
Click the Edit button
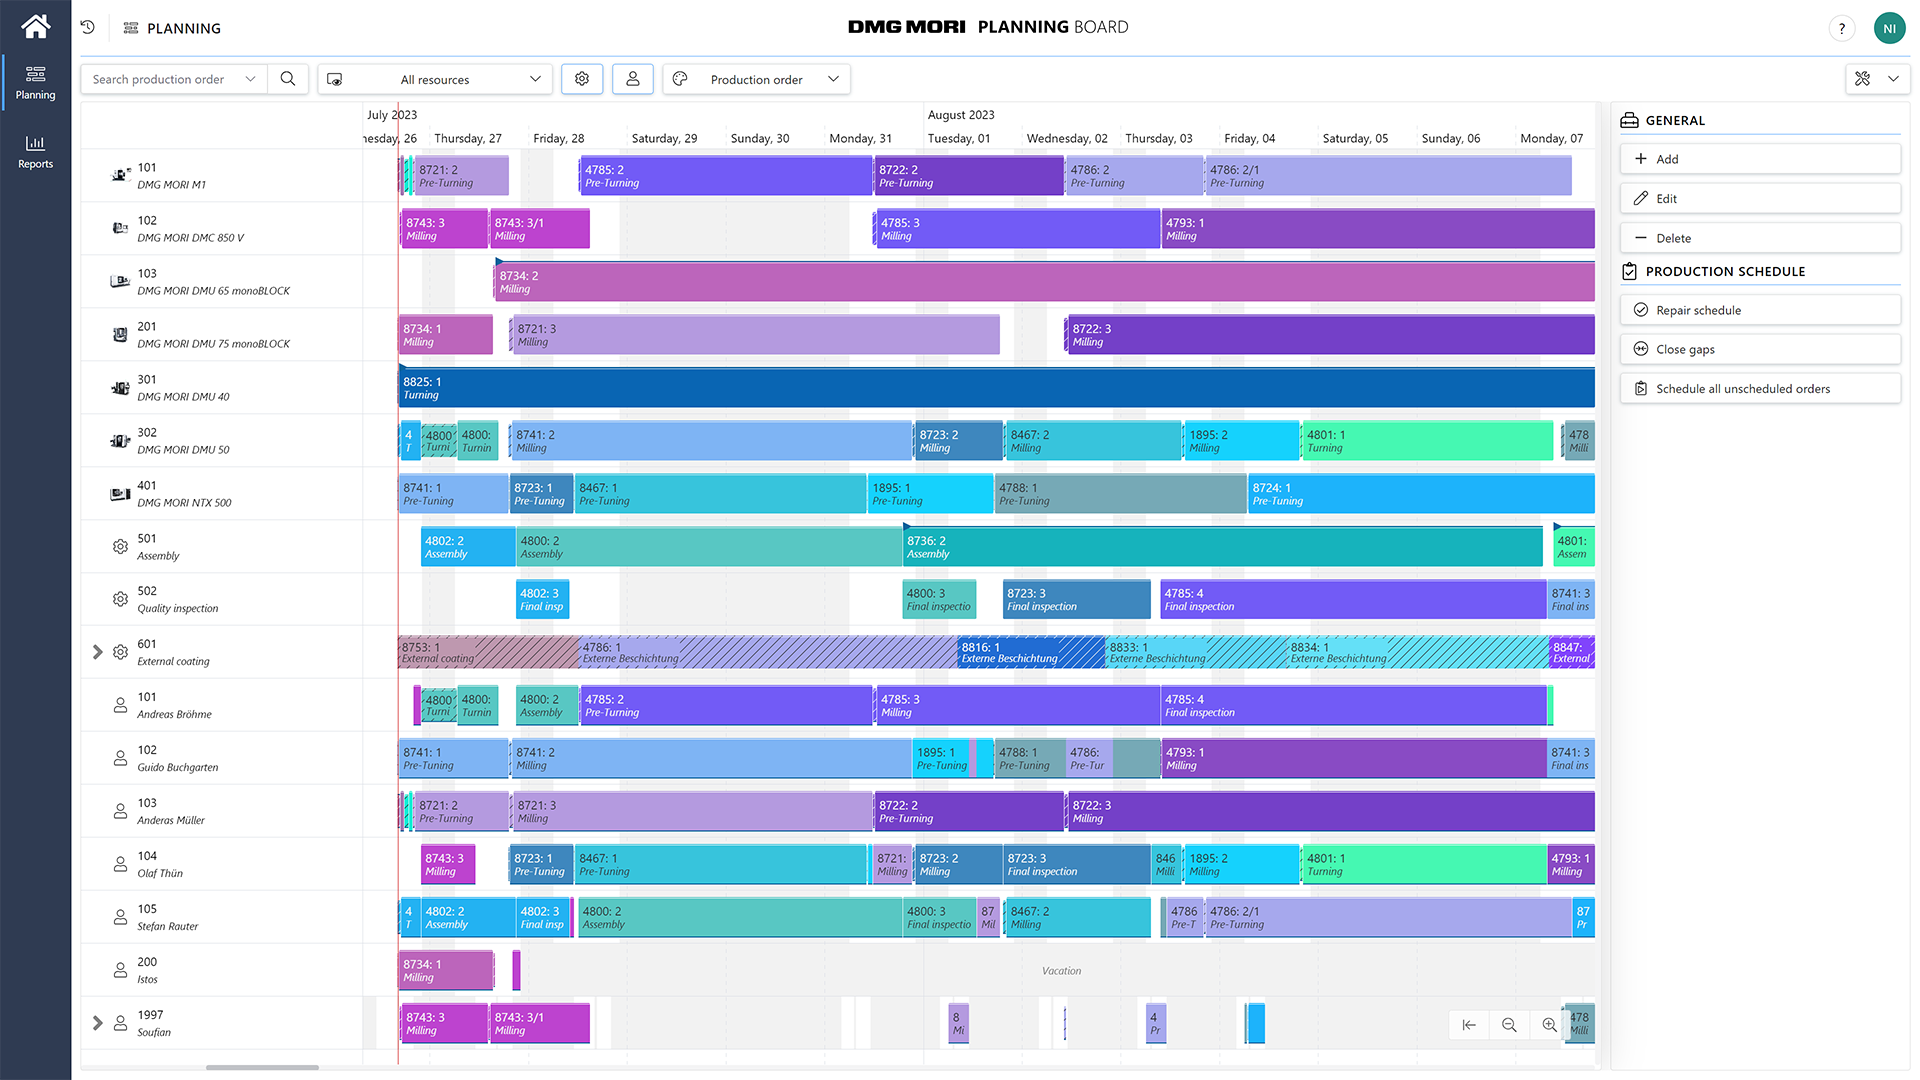pos(1760,199)
